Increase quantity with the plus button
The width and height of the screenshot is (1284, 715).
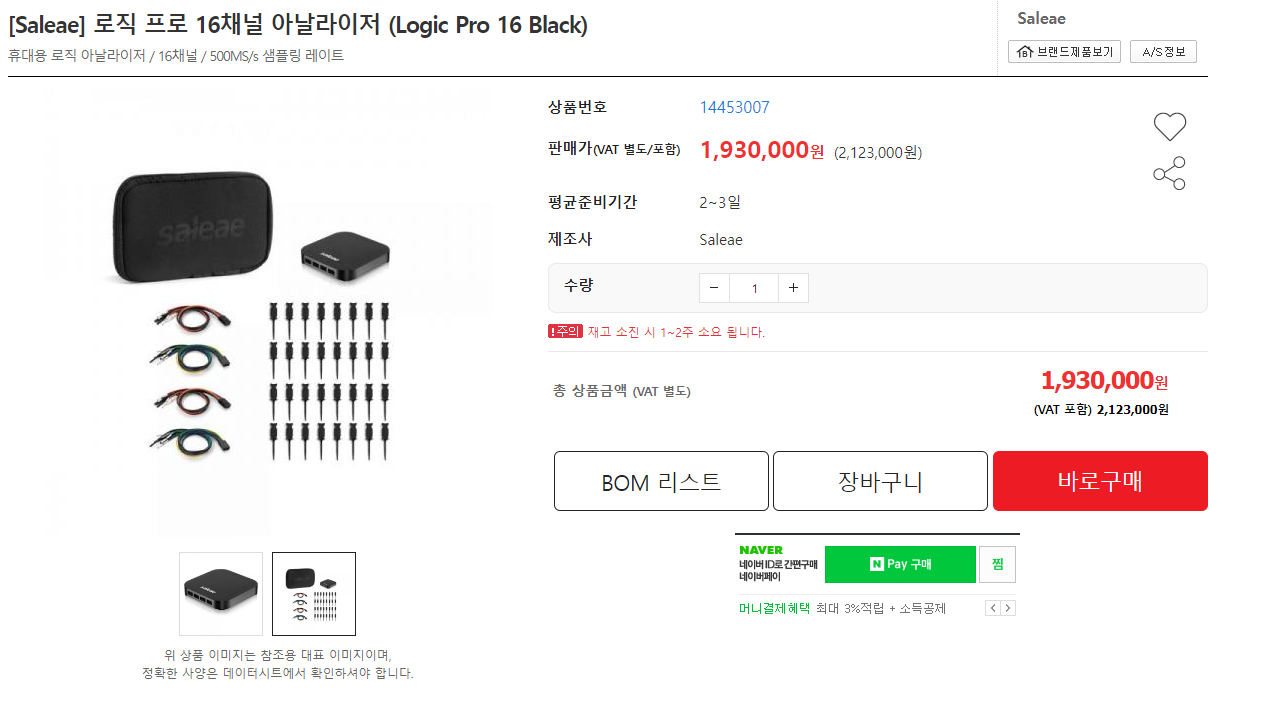tap(793, 288)
